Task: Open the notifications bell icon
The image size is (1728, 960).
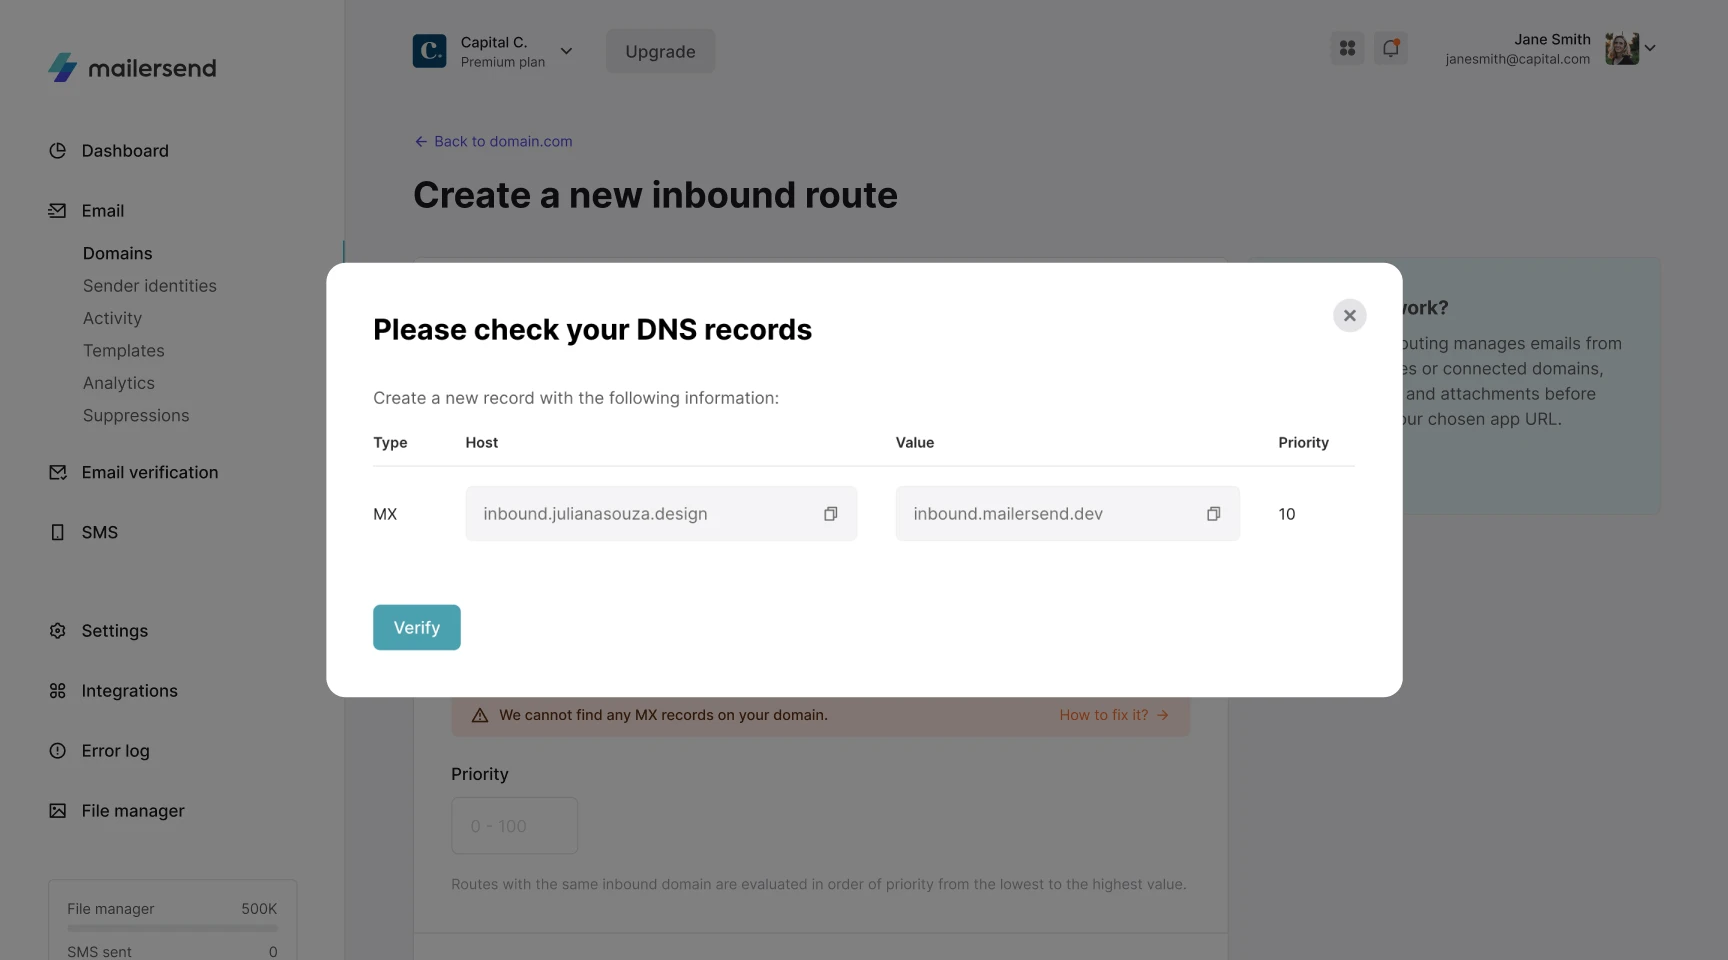Action: (x=1390, y=48)
